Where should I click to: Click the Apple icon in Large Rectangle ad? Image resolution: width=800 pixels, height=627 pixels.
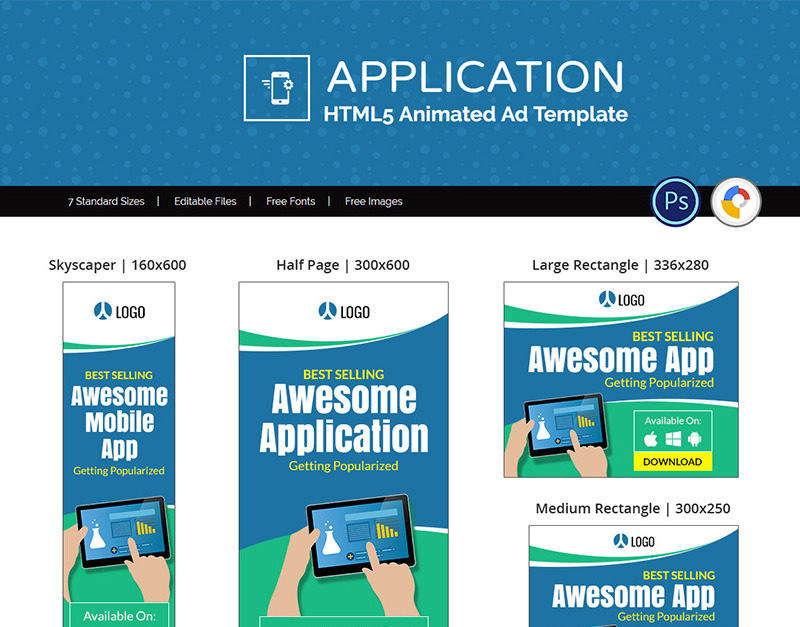650,439
